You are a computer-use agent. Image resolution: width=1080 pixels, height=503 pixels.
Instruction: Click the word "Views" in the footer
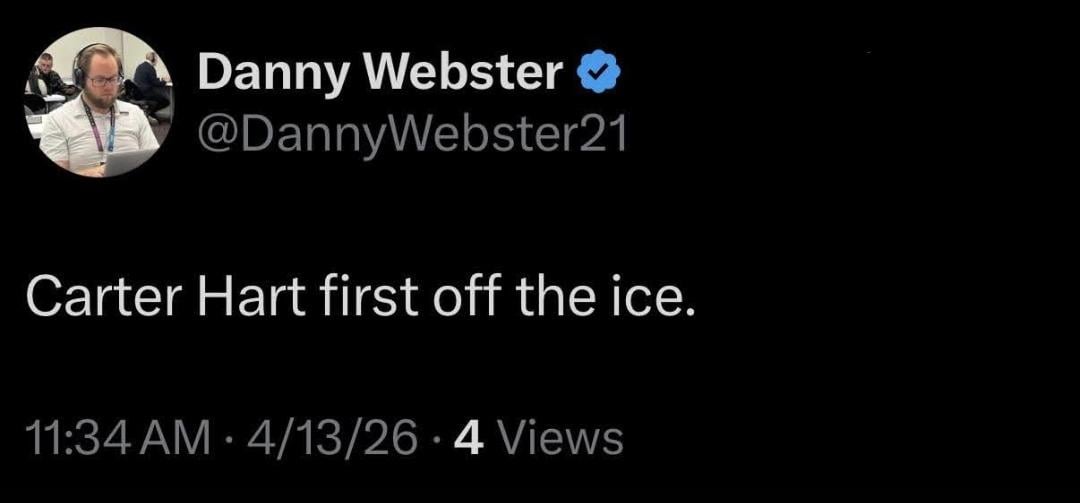(x=560, y=438)
